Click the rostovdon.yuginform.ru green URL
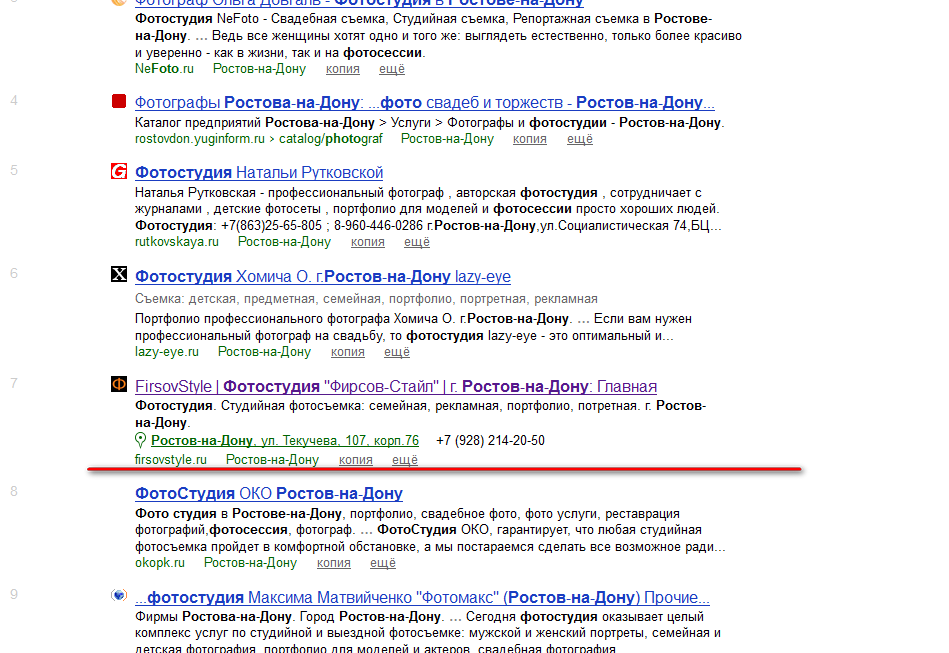 (200, 139)
